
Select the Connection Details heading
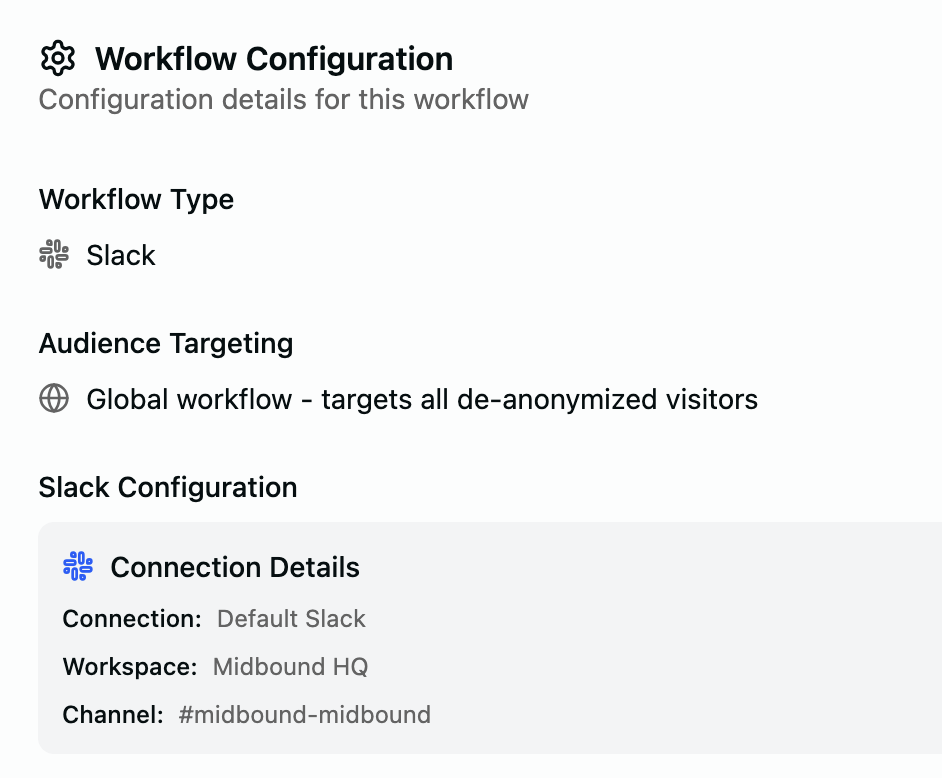point(234,566)
